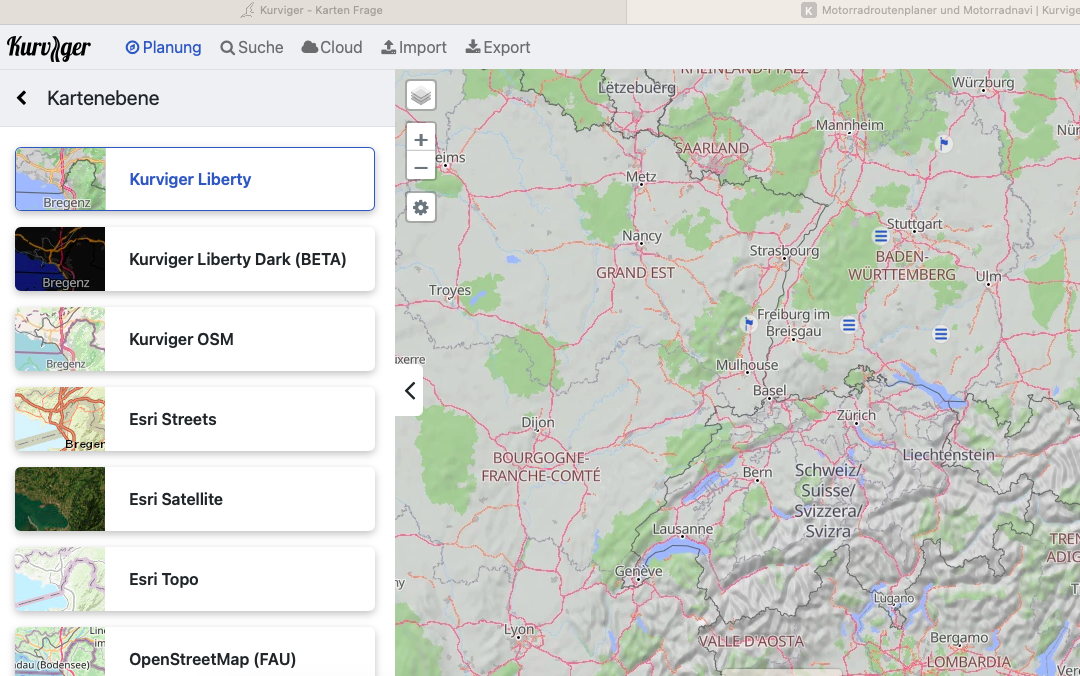This screenshot has height=676, width=1080.
Task: Open the Export tab
Action: tap(498, 48)
